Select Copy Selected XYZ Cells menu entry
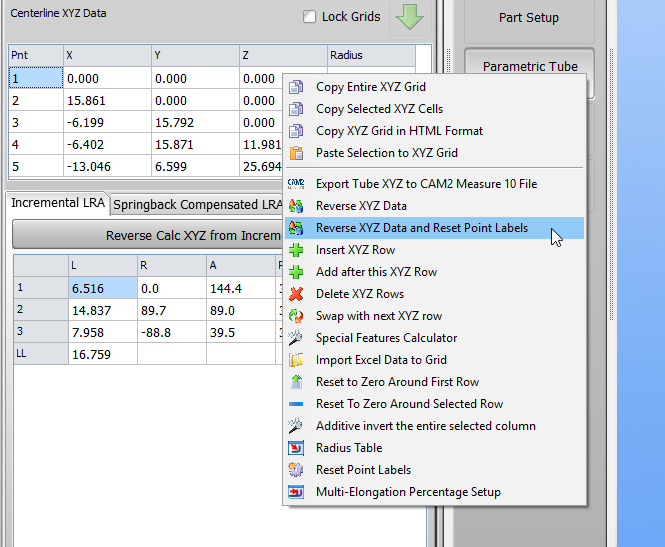Screen dimensions: 665x547 point(434,109)
